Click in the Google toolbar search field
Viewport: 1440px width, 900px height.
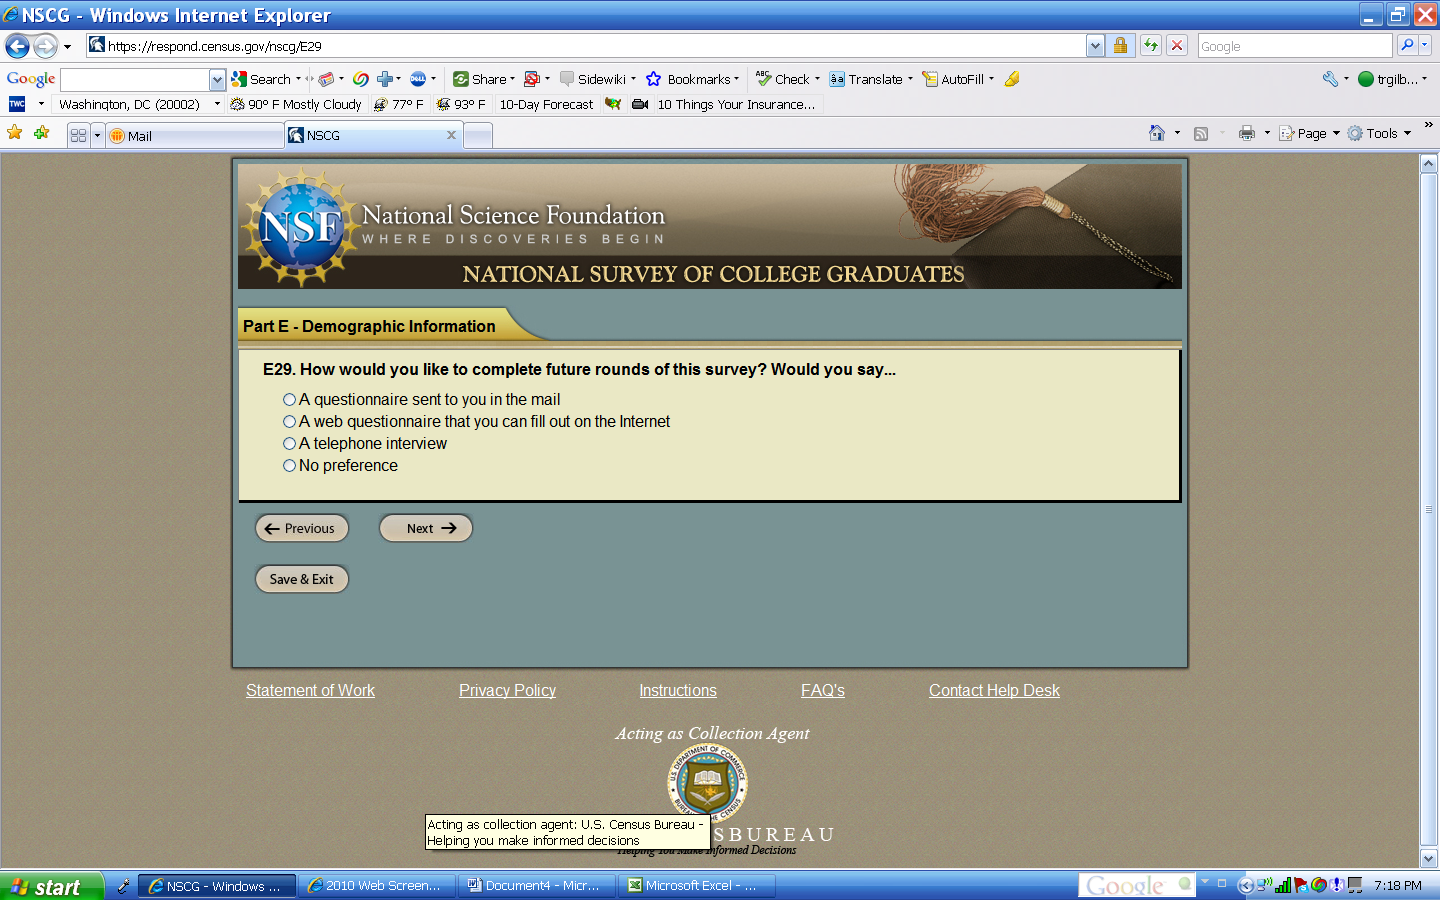135,79
